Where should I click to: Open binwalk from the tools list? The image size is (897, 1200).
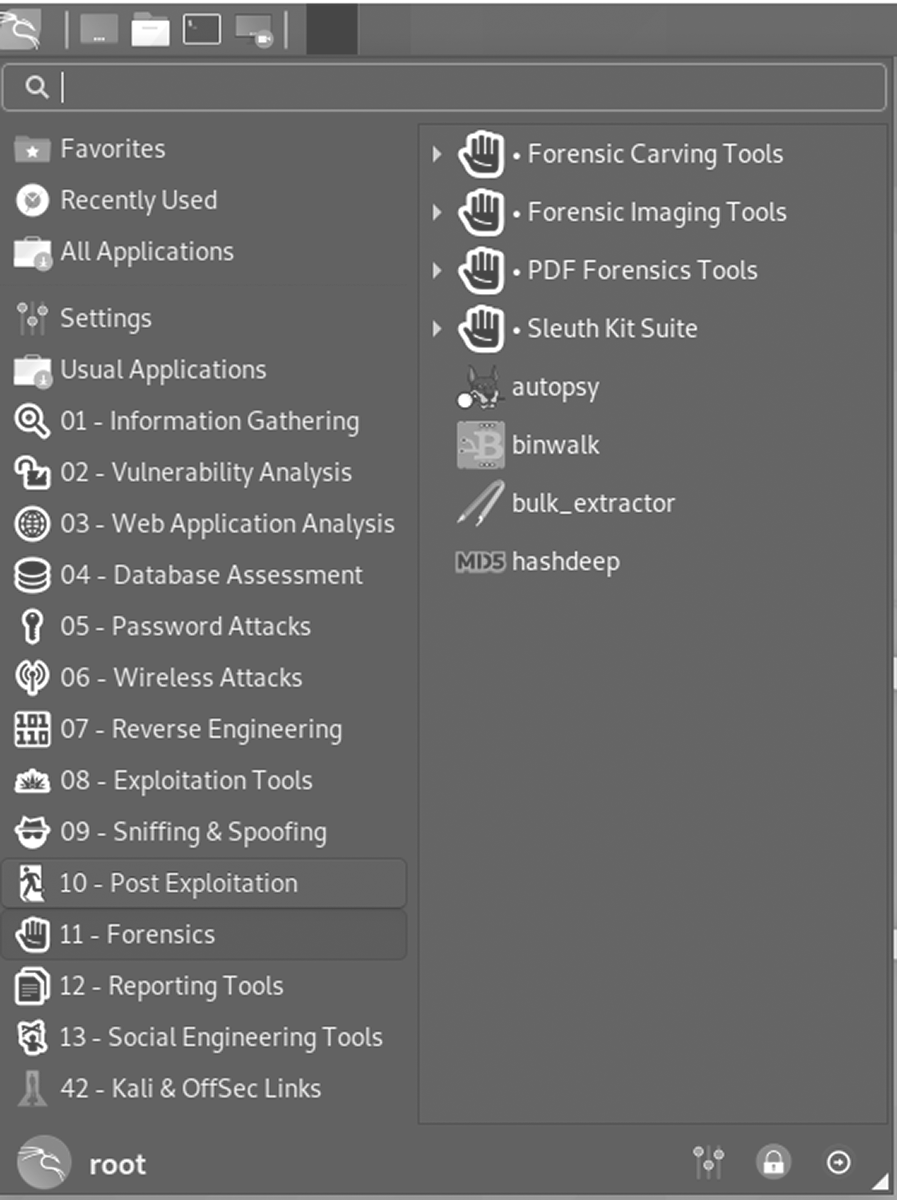(556, 444)
